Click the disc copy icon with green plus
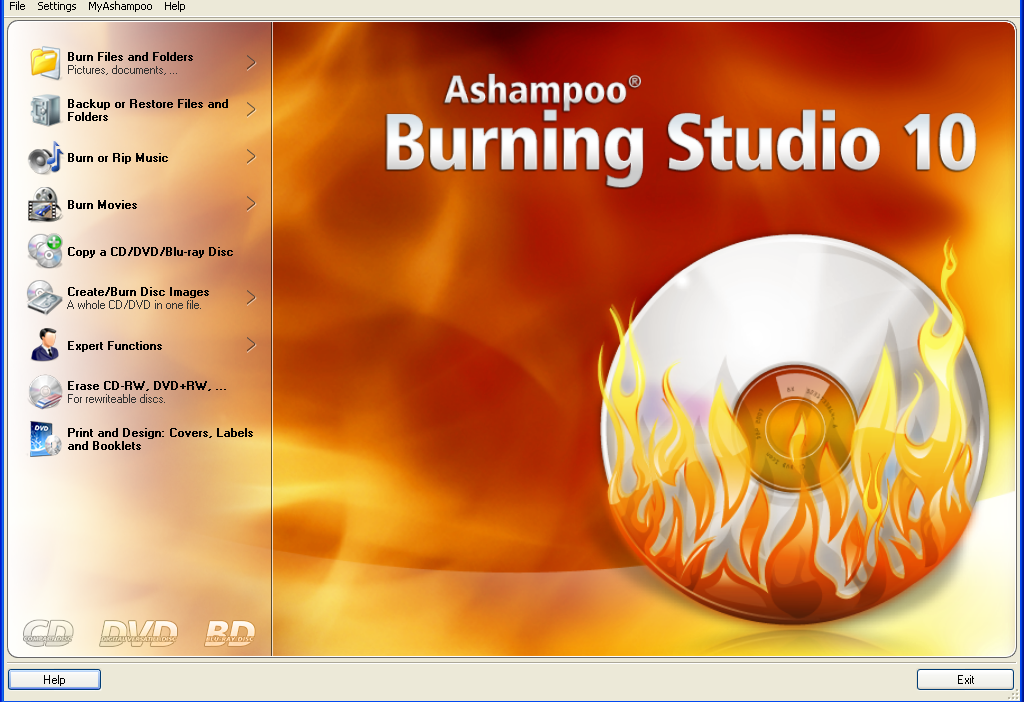Viewport: 1024px width, 702px height. [x=45, y=251]
